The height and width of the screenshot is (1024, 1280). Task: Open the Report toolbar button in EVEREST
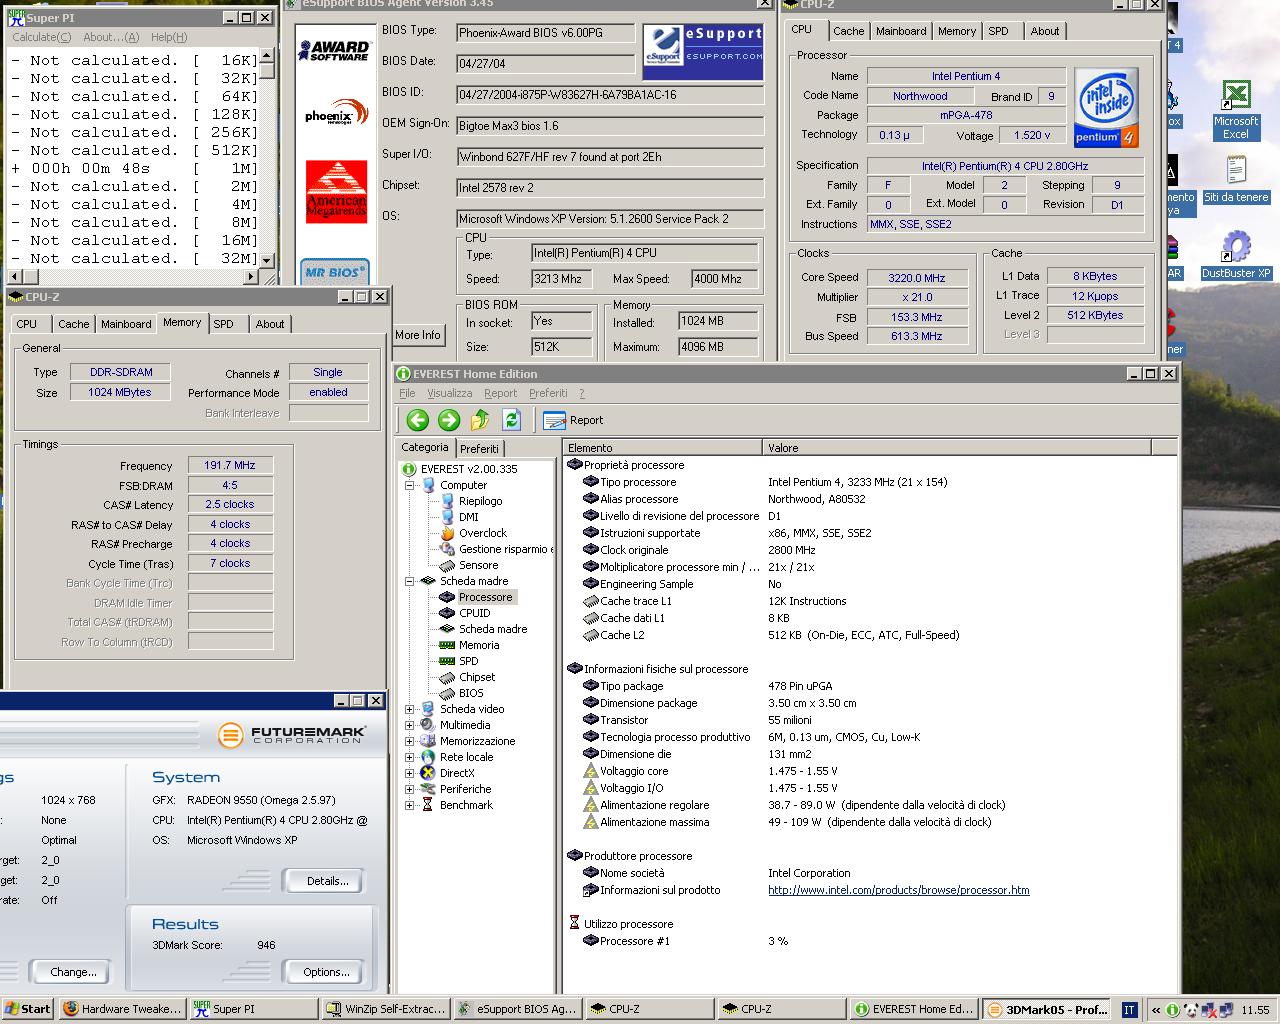click(573, 420)
